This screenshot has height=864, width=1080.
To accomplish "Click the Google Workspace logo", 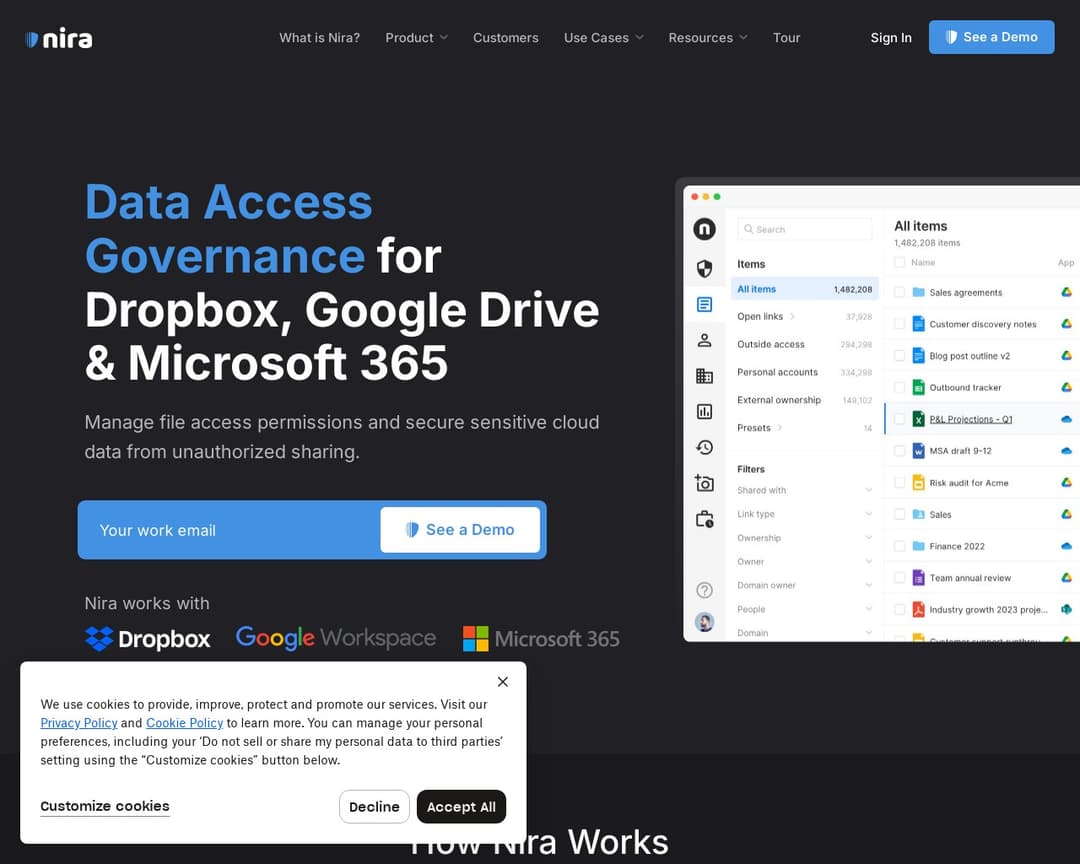I will coord(335,638).
